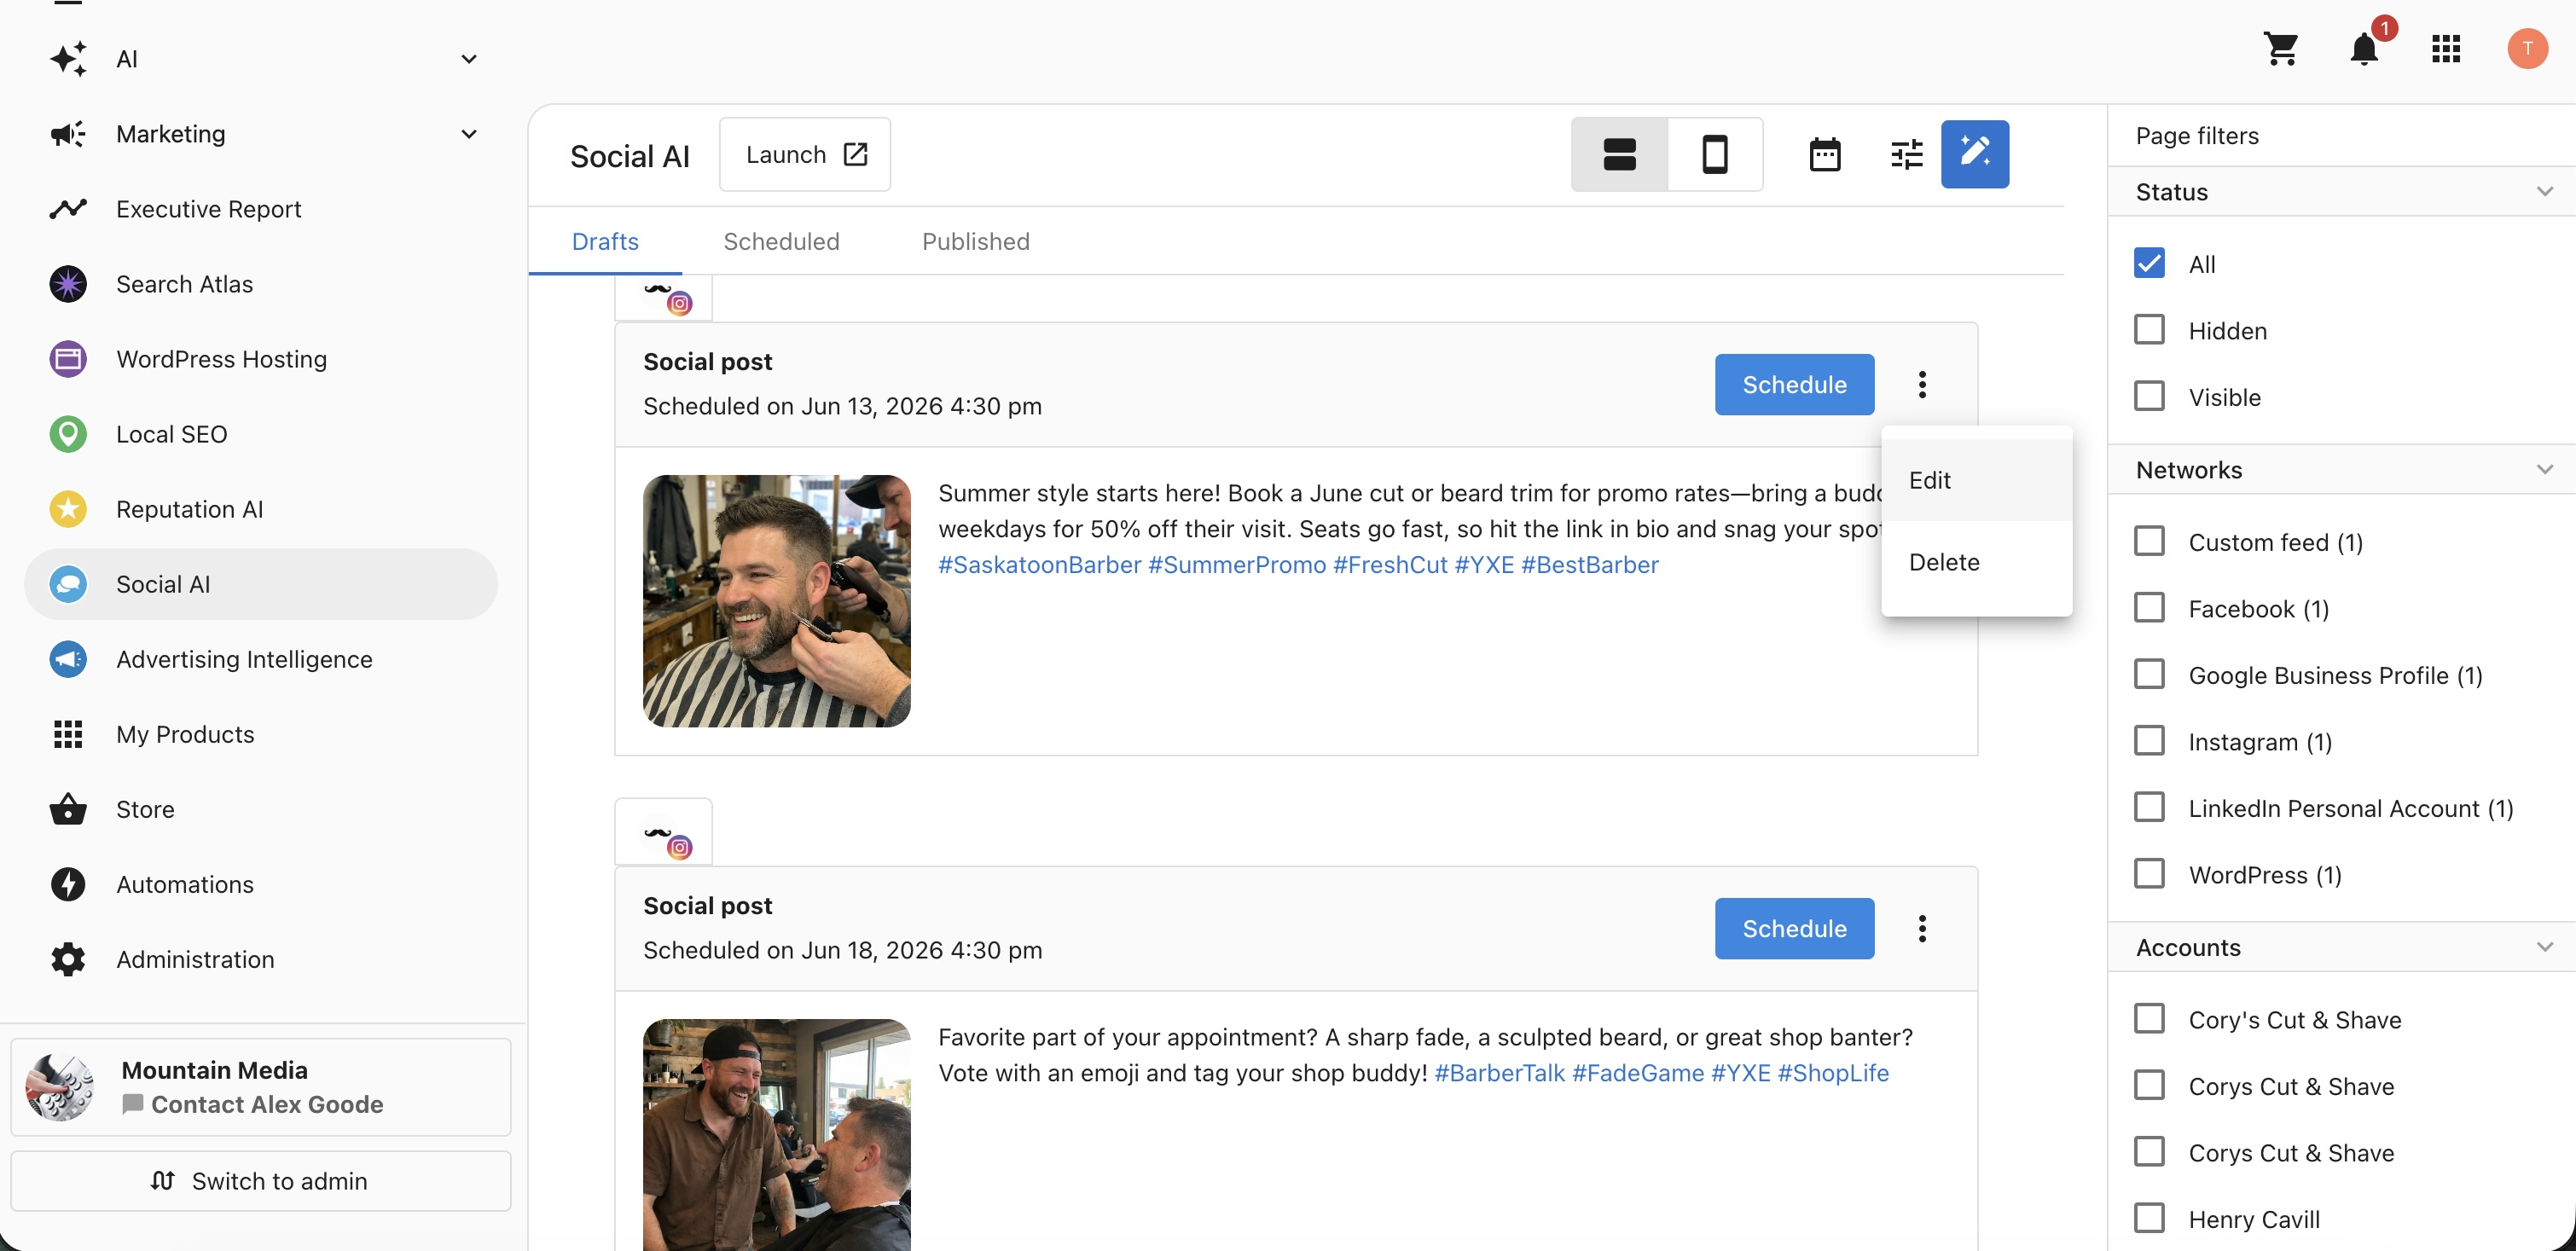Switch to mobile preview icon
The height and width of the screenshot is (1251, 2576).
[x=1715, y=154]
